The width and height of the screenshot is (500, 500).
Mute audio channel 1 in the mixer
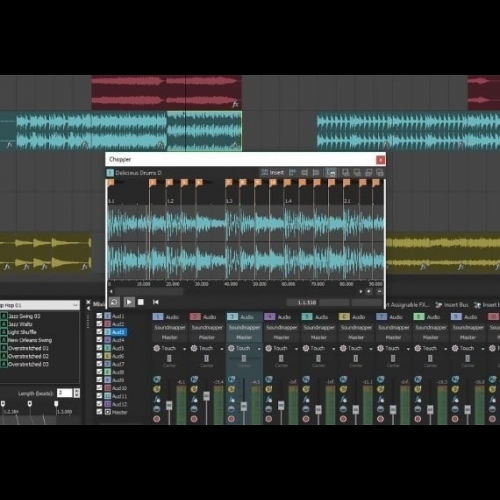coord(157,379)
